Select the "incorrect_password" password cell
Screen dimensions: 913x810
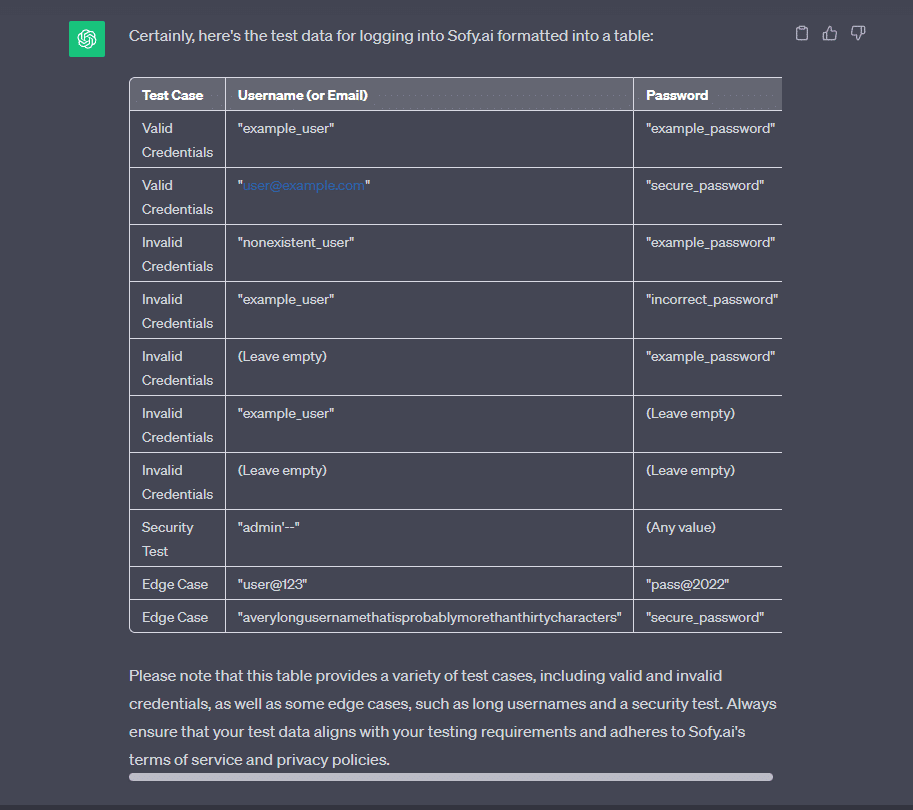pyautogui.click(x=707, y=310)
